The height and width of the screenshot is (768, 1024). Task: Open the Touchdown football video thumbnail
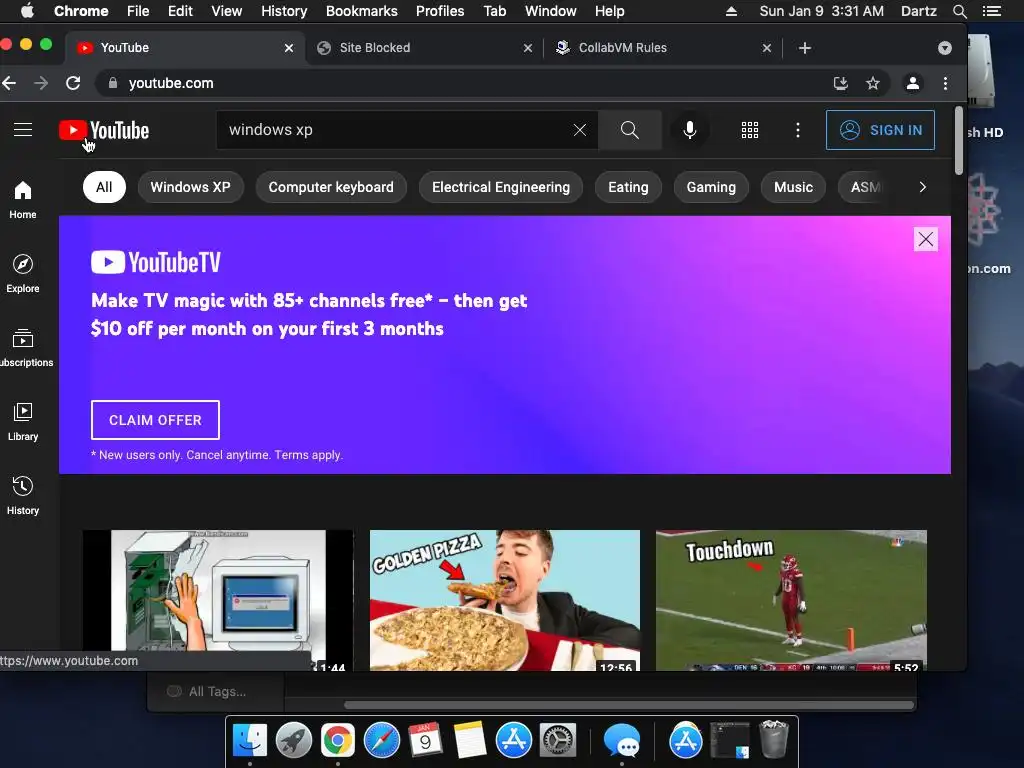[x=791, y=600]
